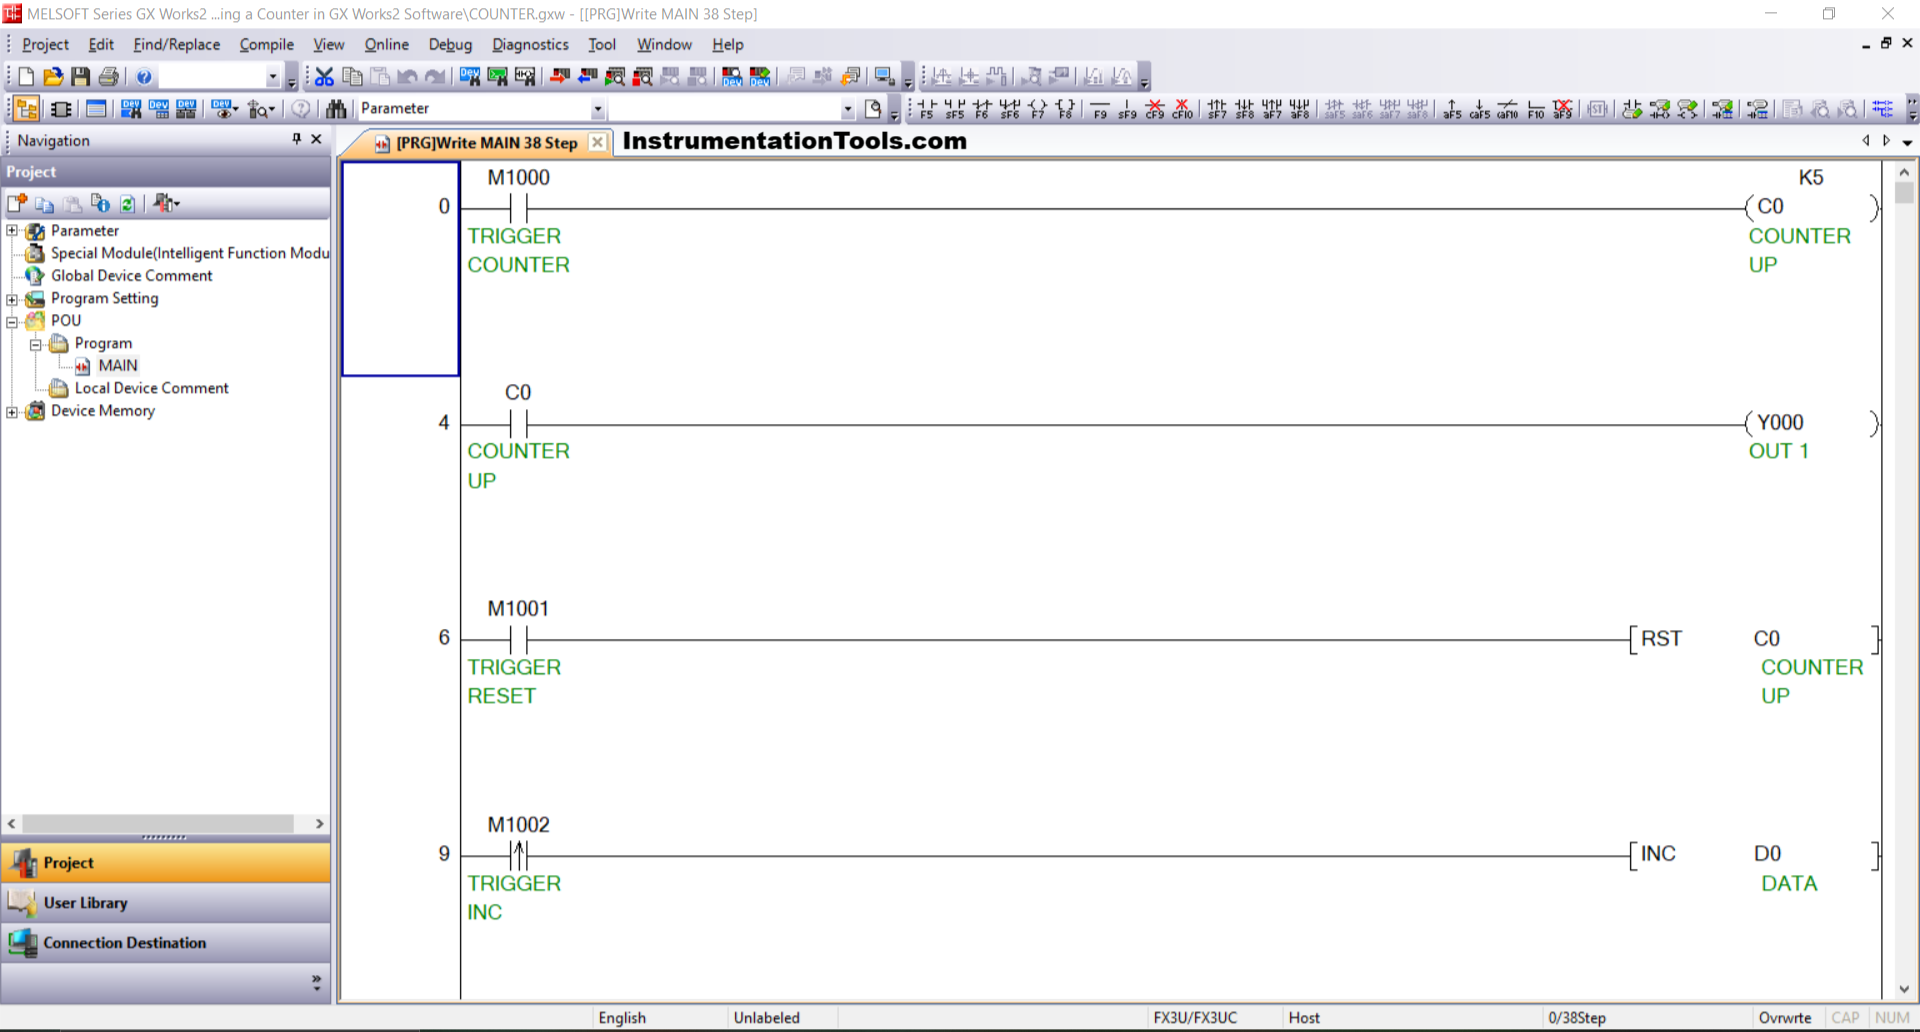Viewport: 1920px width, 1032px height.
Task: Click the Simulation start/stop monitor icon
Action: point(884,77)
